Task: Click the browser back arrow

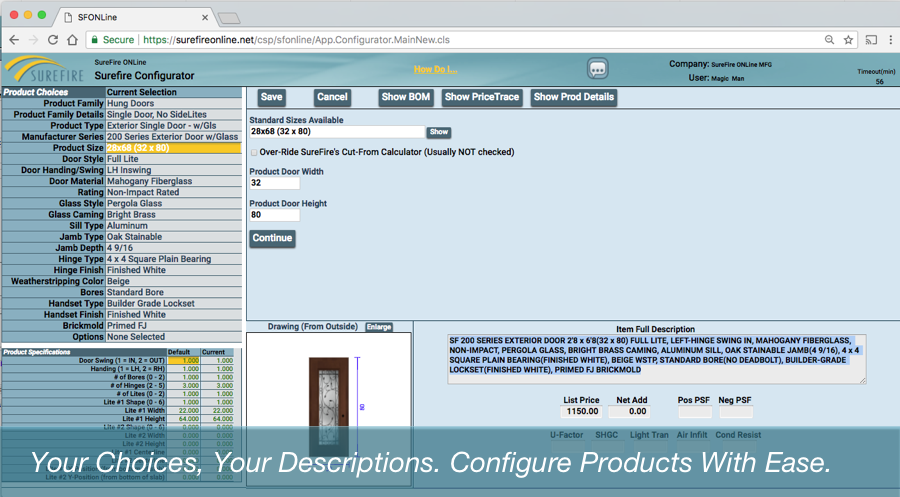Action: [14, 40]
